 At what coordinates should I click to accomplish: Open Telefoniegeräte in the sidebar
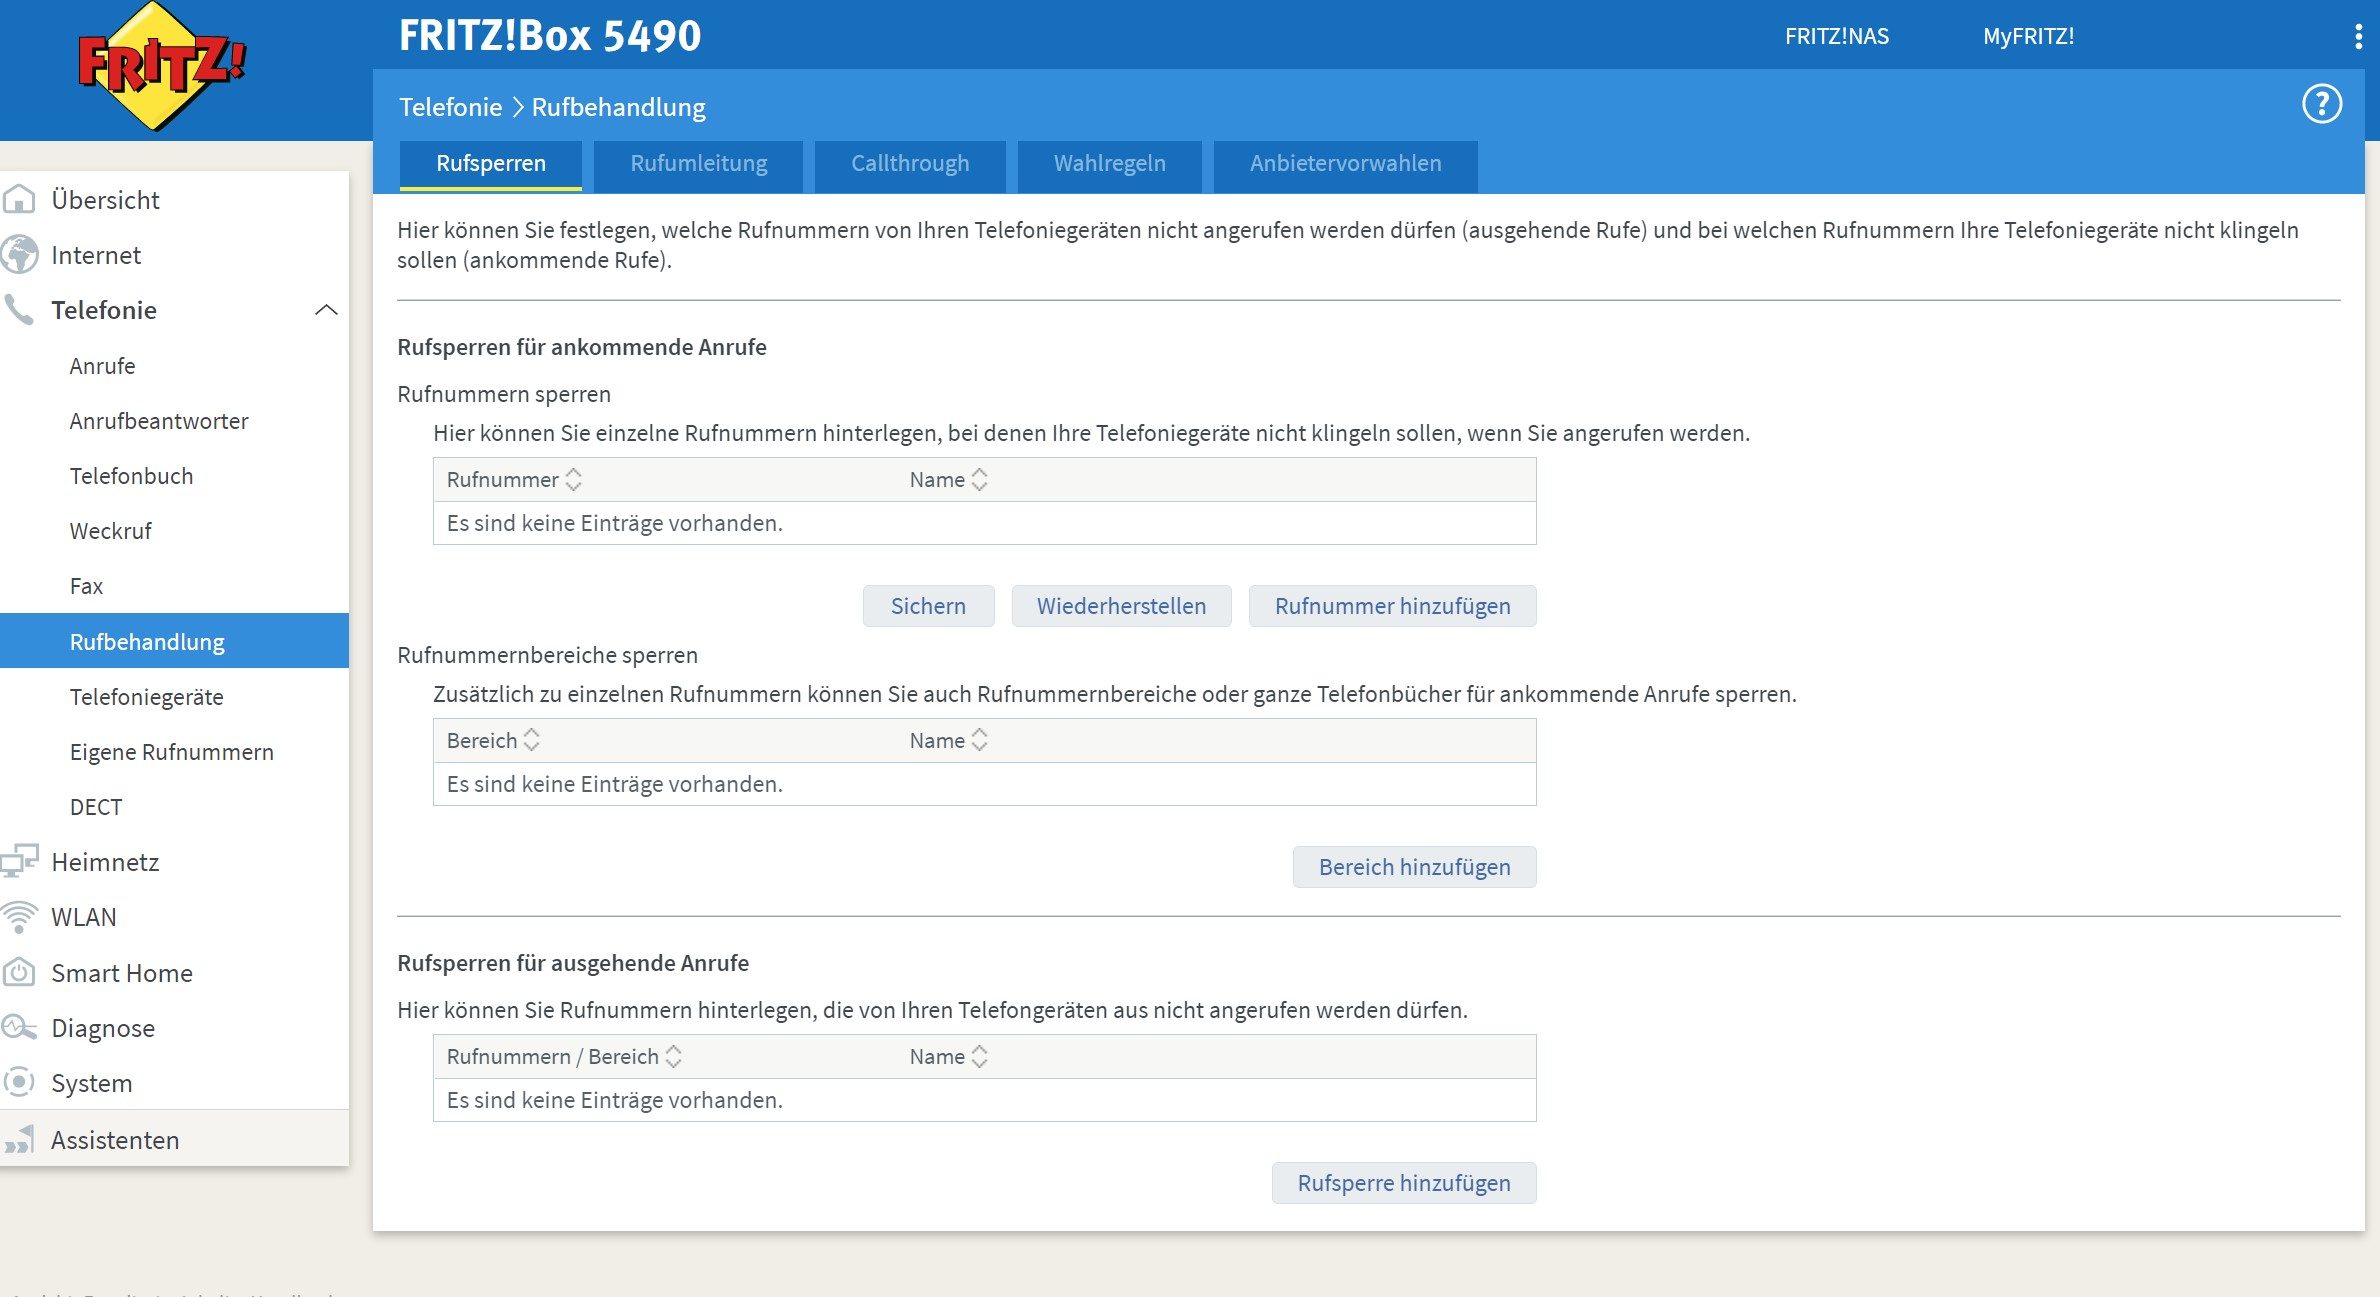click(147, 697)
